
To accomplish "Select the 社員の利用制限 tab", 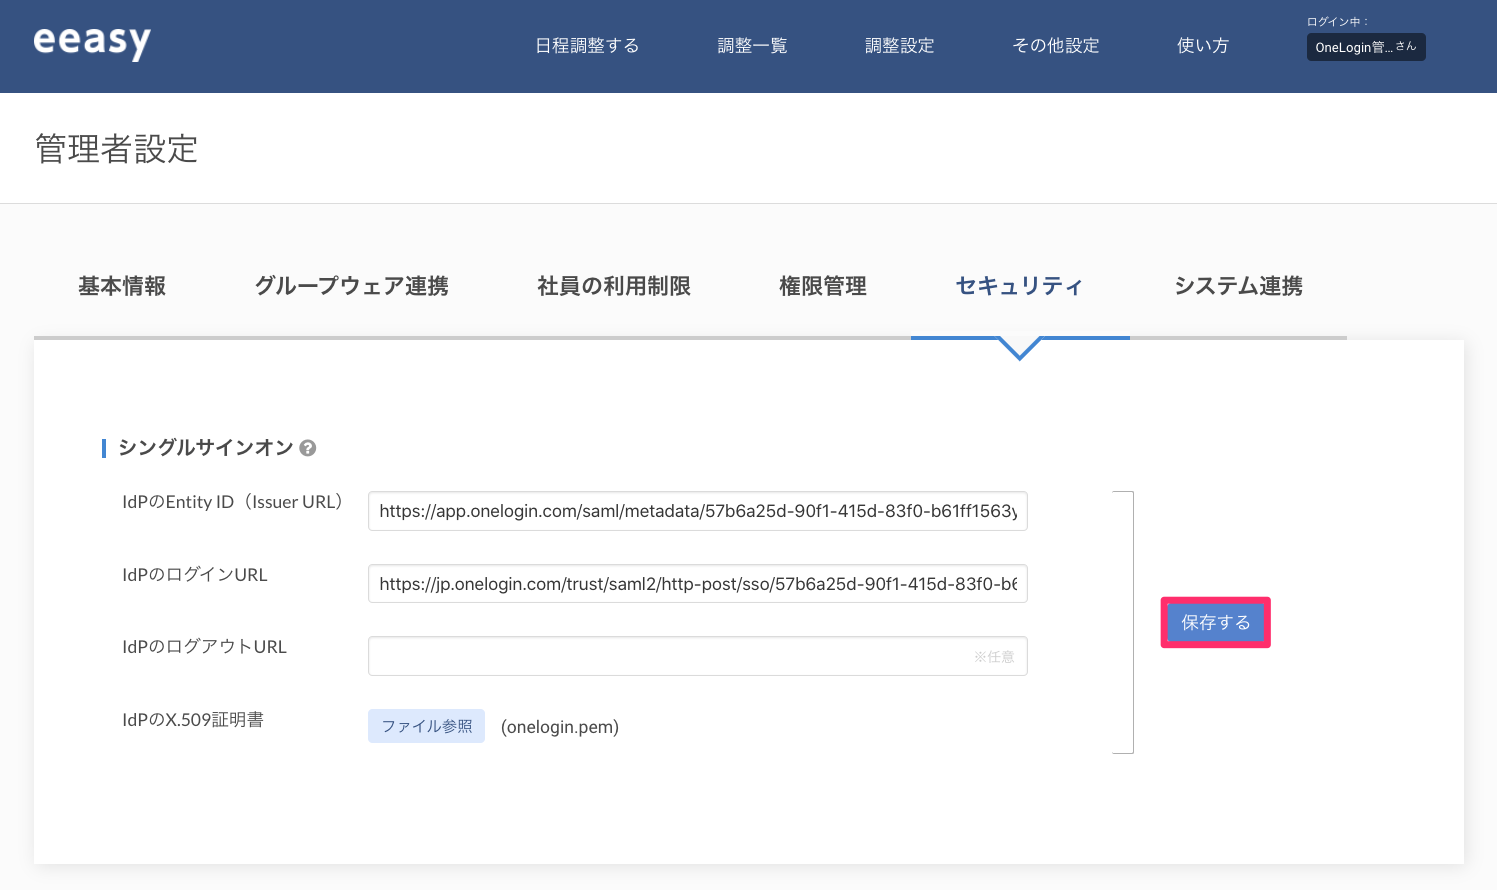I will pos(614,286).
